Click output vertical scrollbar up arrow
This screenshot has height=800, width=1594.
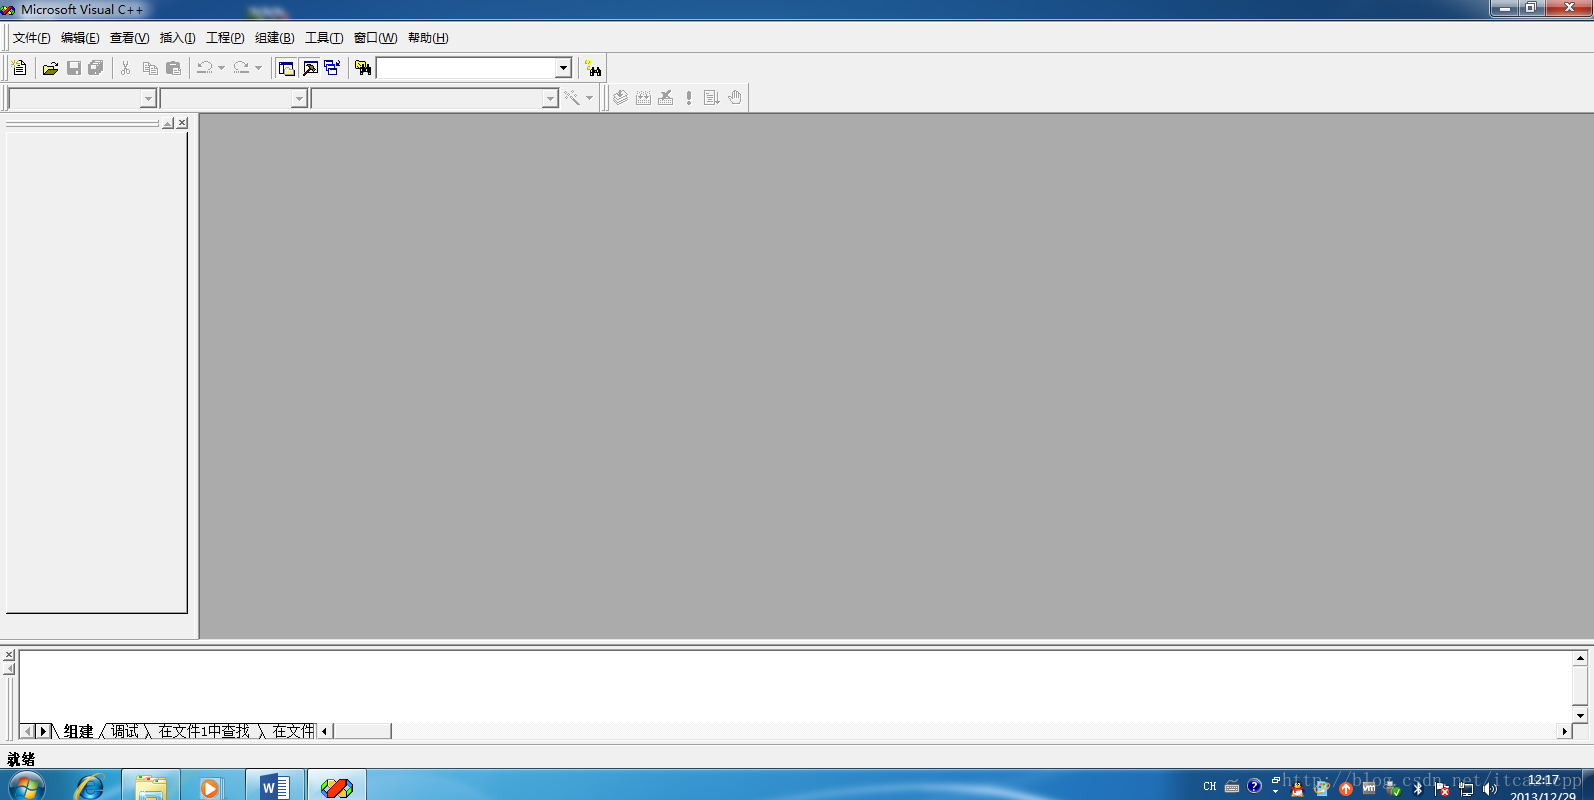click(x=1580, y=658)
